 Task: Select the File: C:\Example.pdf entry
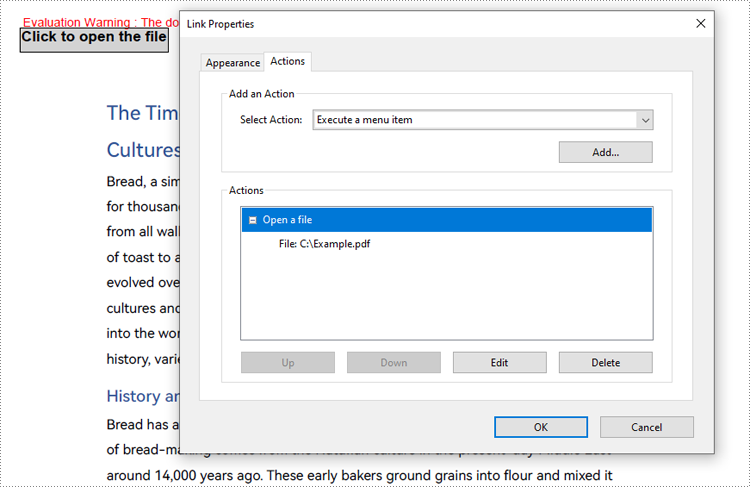324,244
